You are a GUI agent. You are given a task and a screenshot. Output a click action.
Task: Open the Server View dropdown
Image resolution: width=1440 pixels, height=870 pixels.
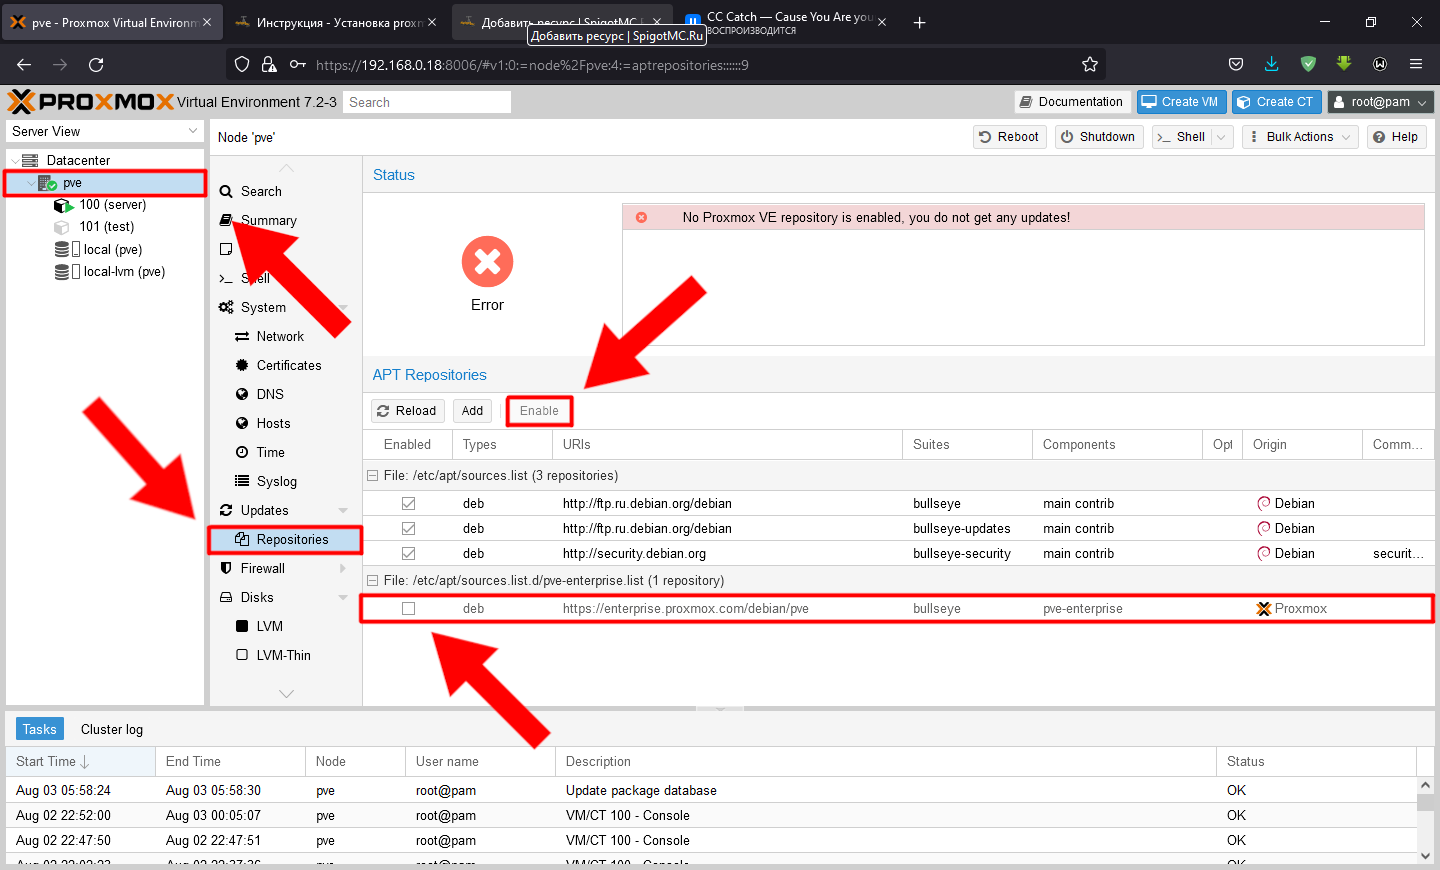point(104,131)
